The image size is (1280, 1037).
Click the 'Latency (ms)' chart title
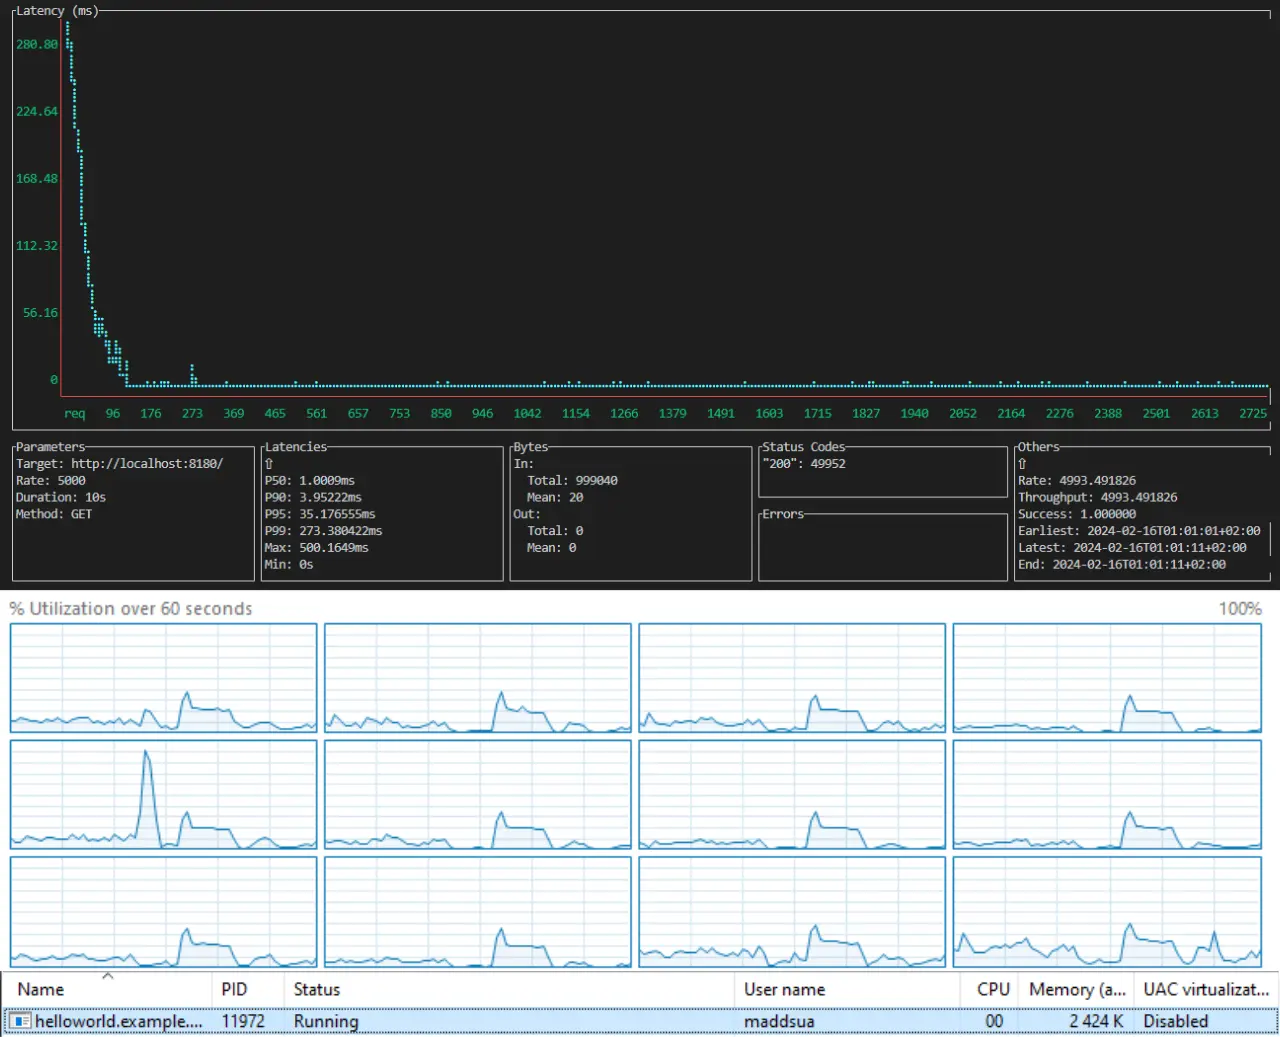tap(57, 11)
